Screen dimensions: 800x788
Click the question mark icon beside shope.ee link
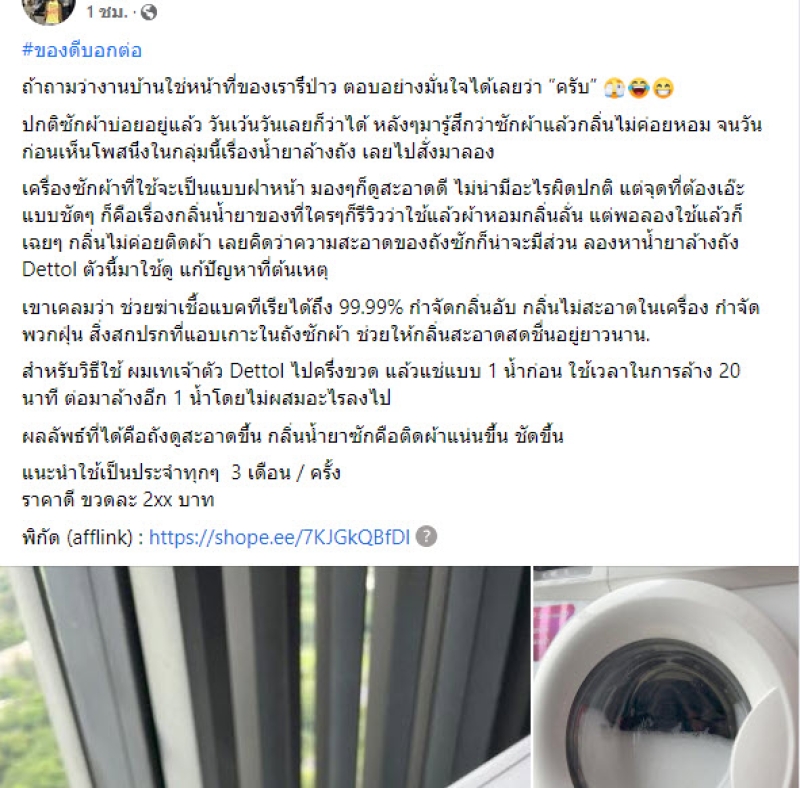point(427,536)
